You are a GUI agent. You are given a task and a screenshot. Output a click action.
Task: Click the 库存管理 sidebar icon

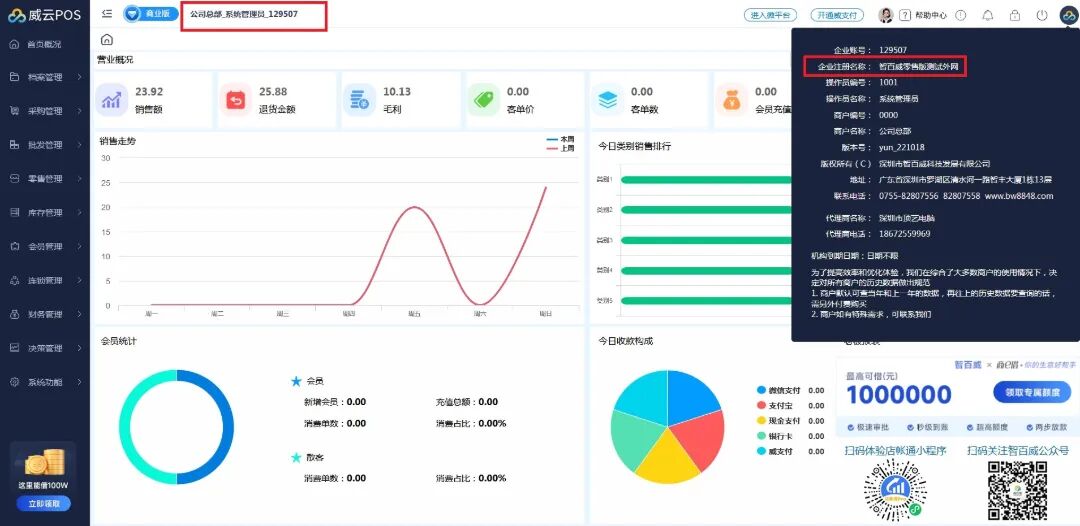pyautogui.click(x=14, y=213)
